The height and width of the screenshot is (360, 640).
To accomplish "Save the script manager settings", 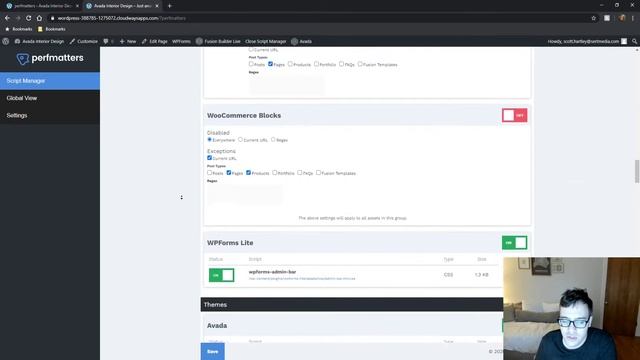I will [213, 351].
